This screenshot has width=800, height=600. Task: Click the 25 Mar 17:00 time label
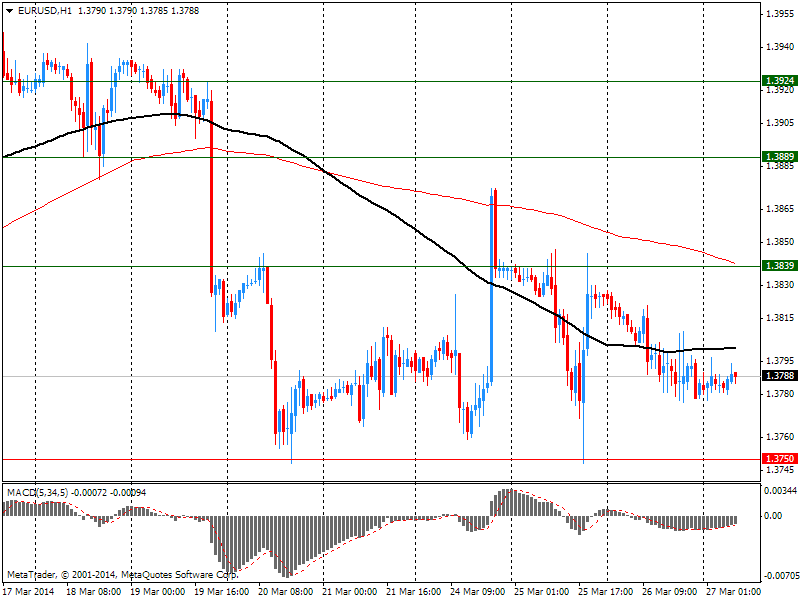coord(606,592)
